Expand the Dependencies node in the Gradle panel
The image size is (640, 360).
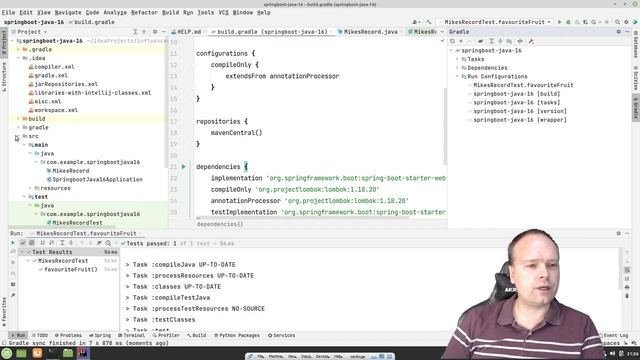tap(458, 68)
